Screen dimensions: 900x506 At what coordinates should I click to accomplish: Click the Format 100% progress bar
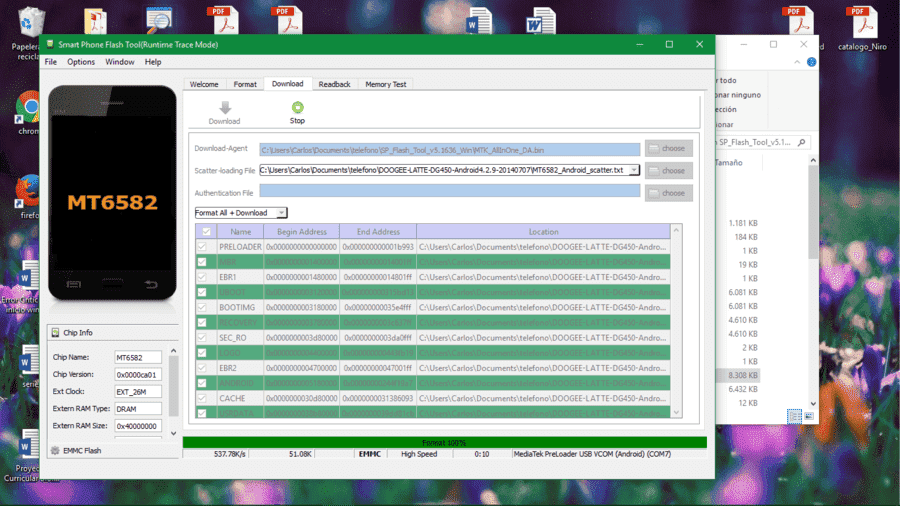(444, 442)
